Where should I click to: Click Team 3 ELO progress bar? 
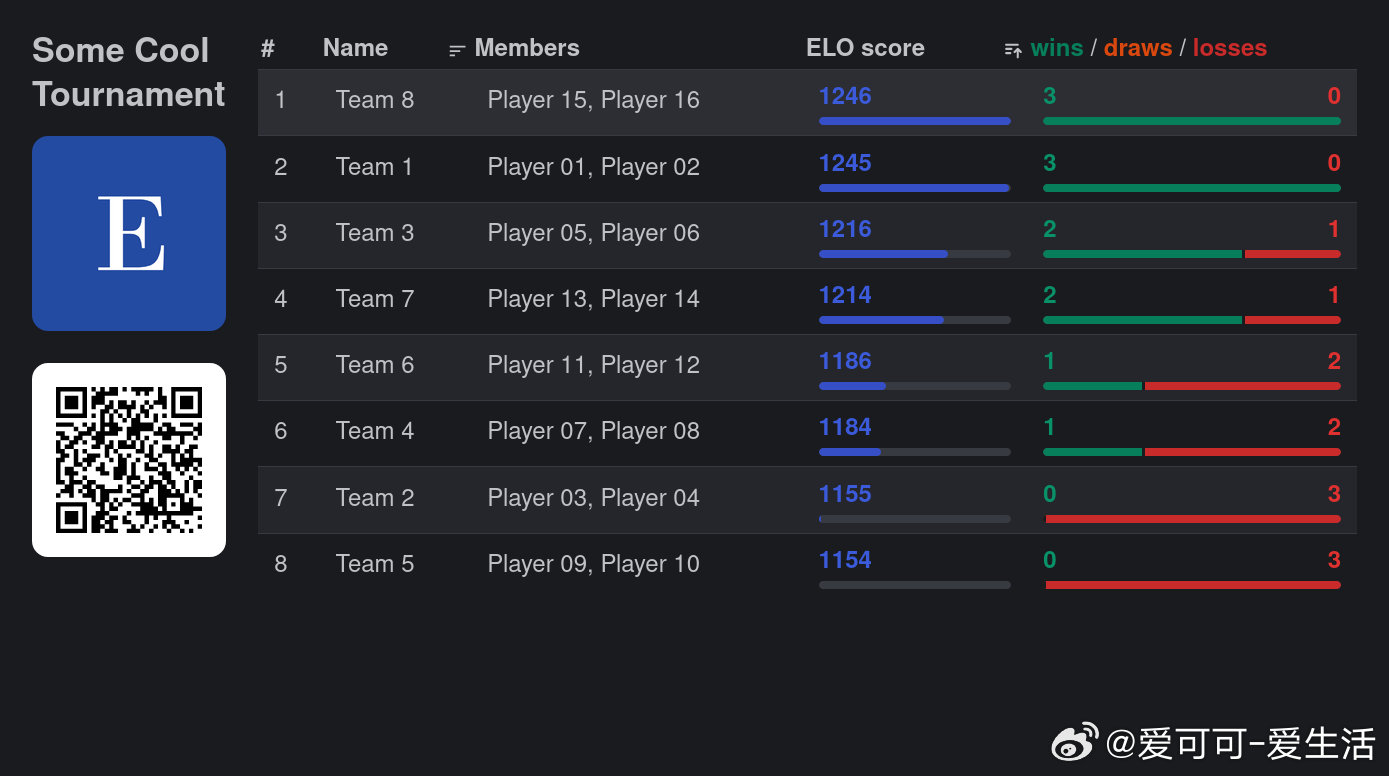pos(915,254)
